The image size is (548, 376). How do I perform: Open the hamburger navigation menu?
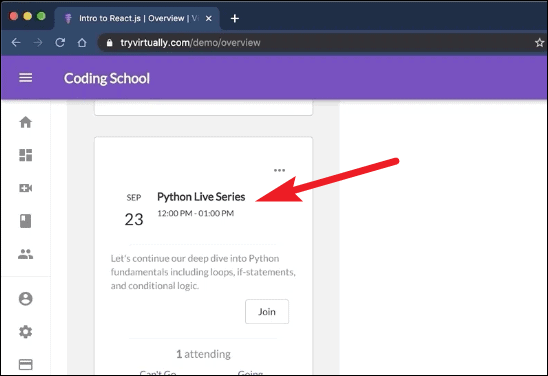(x=26, y=78)
